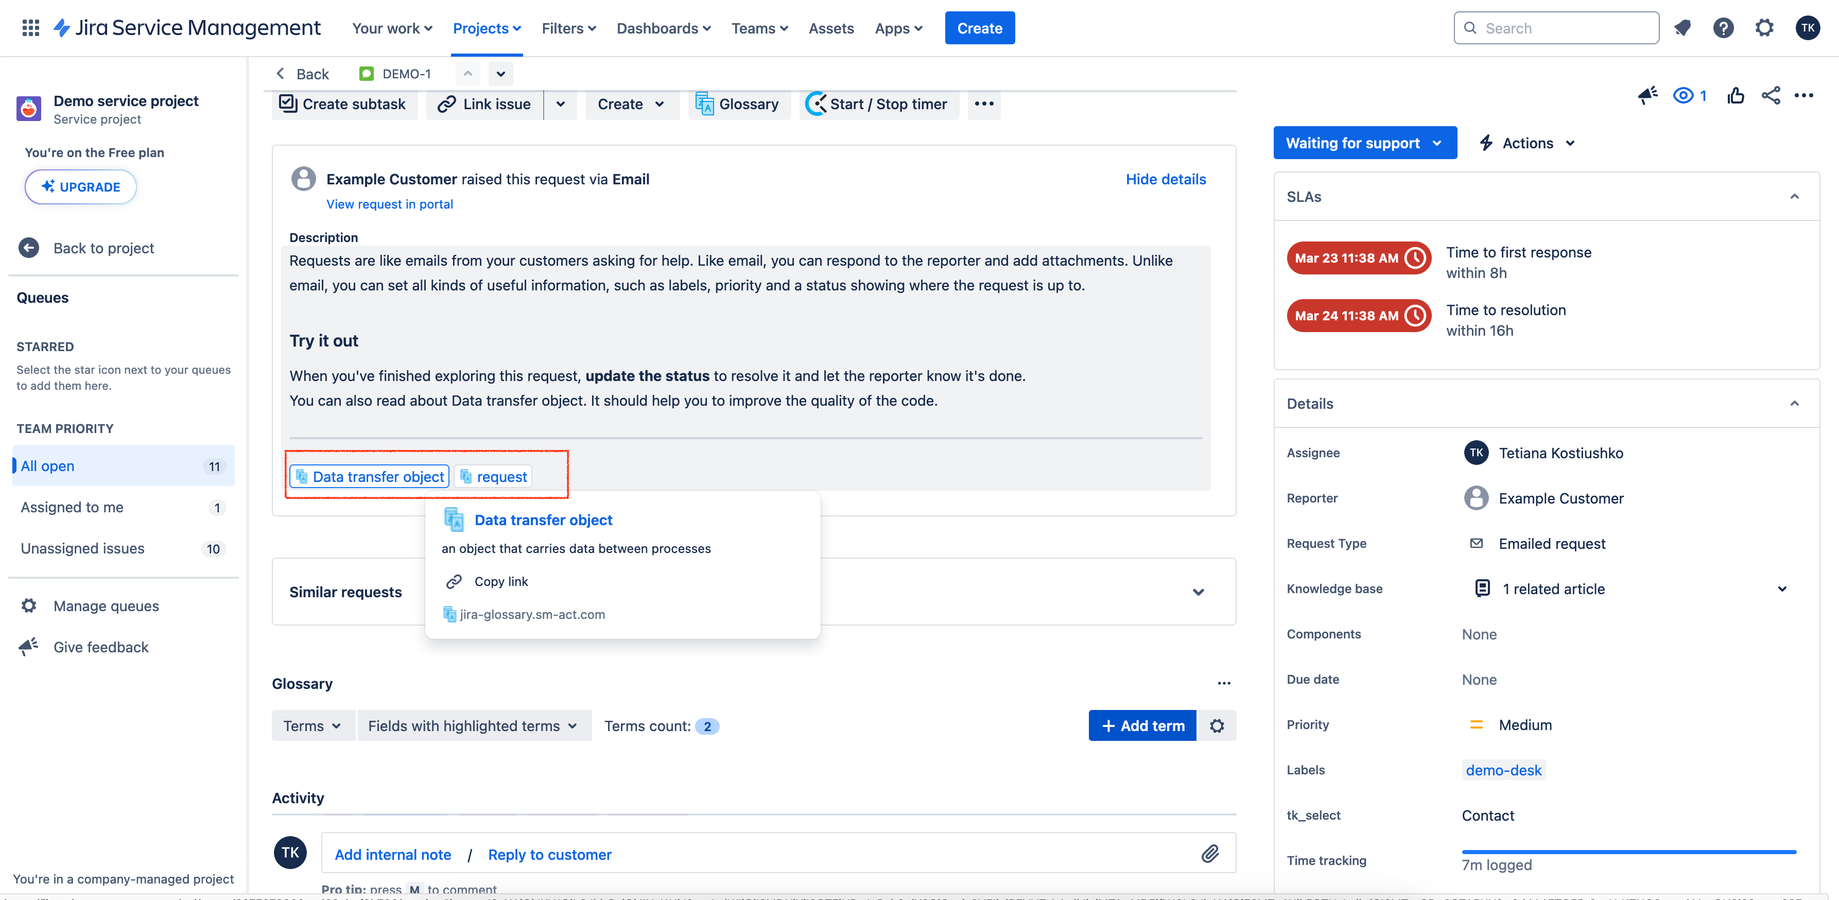Open the help question mark icon
The width and height of the screenshot is (1839, 900).
click(1723, 28)
